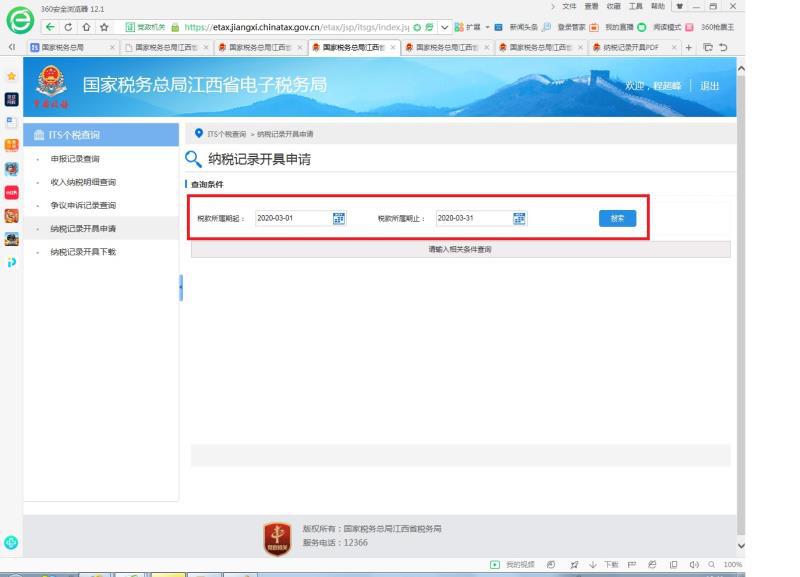The width and height of the screenshot is (800, 577).
Task: Open 新闻头条 in the bookmarks bar
Action: (x=523, y=27)
